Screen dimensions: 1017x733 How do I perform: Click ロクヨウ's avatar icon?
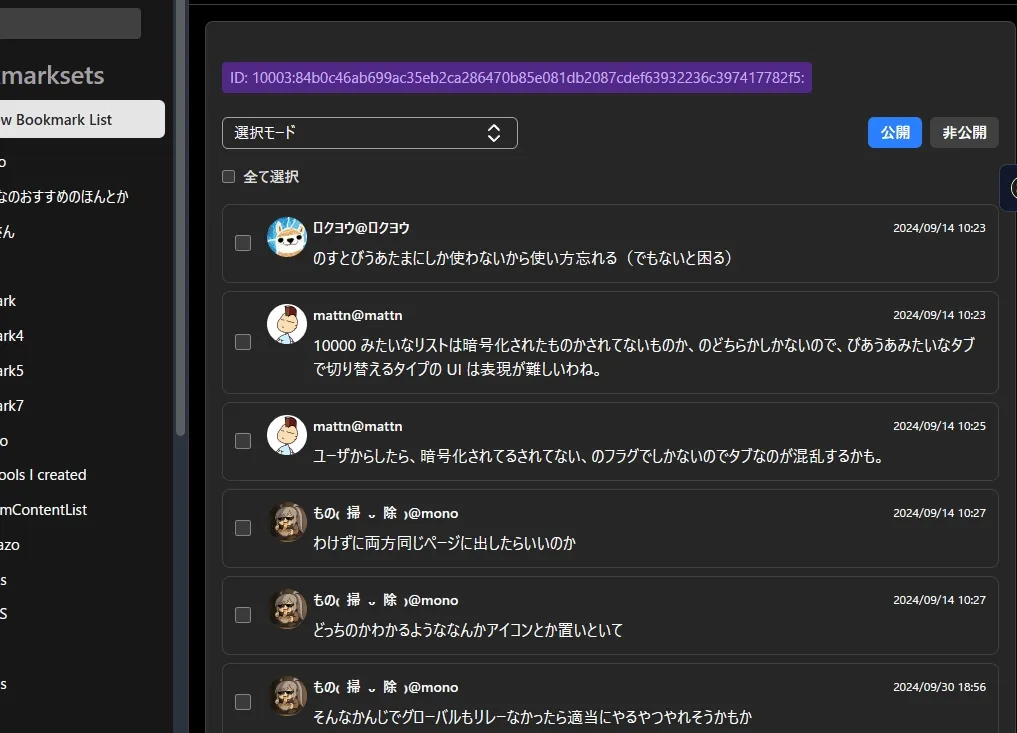(x=287, y=238)
